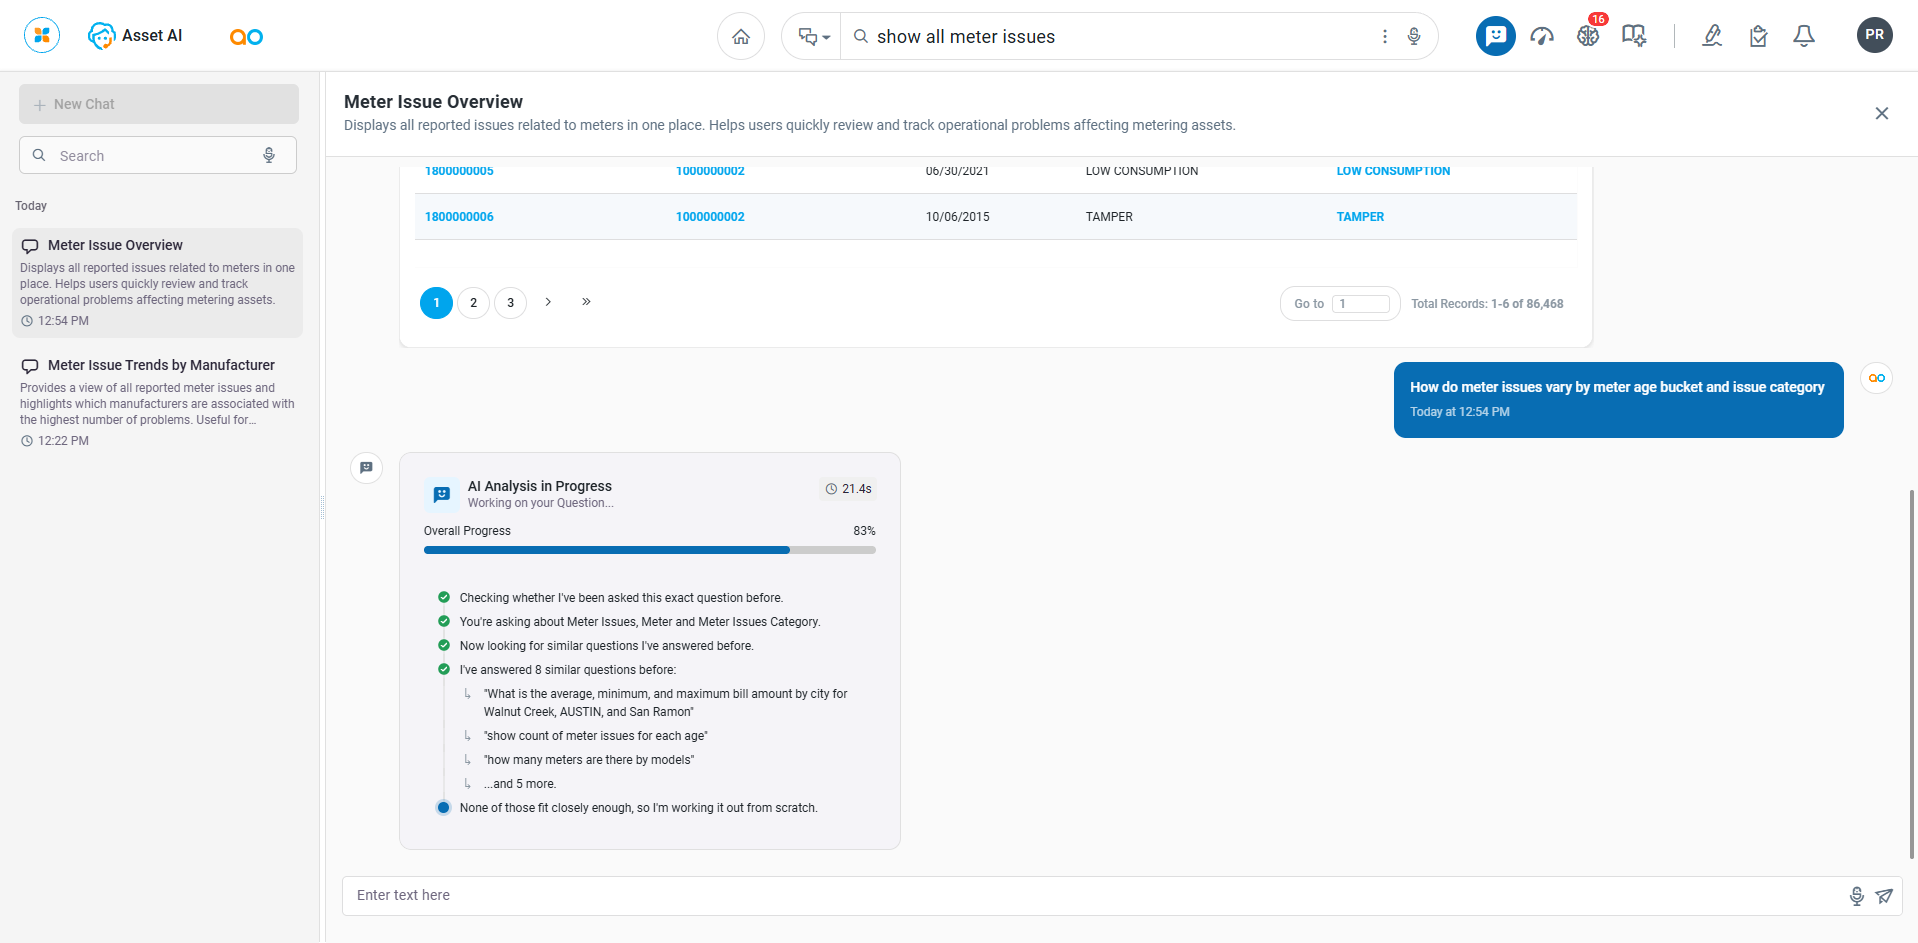Open the meter link 1800000006
Screen dimensions: 1918x943
(459, 217)
